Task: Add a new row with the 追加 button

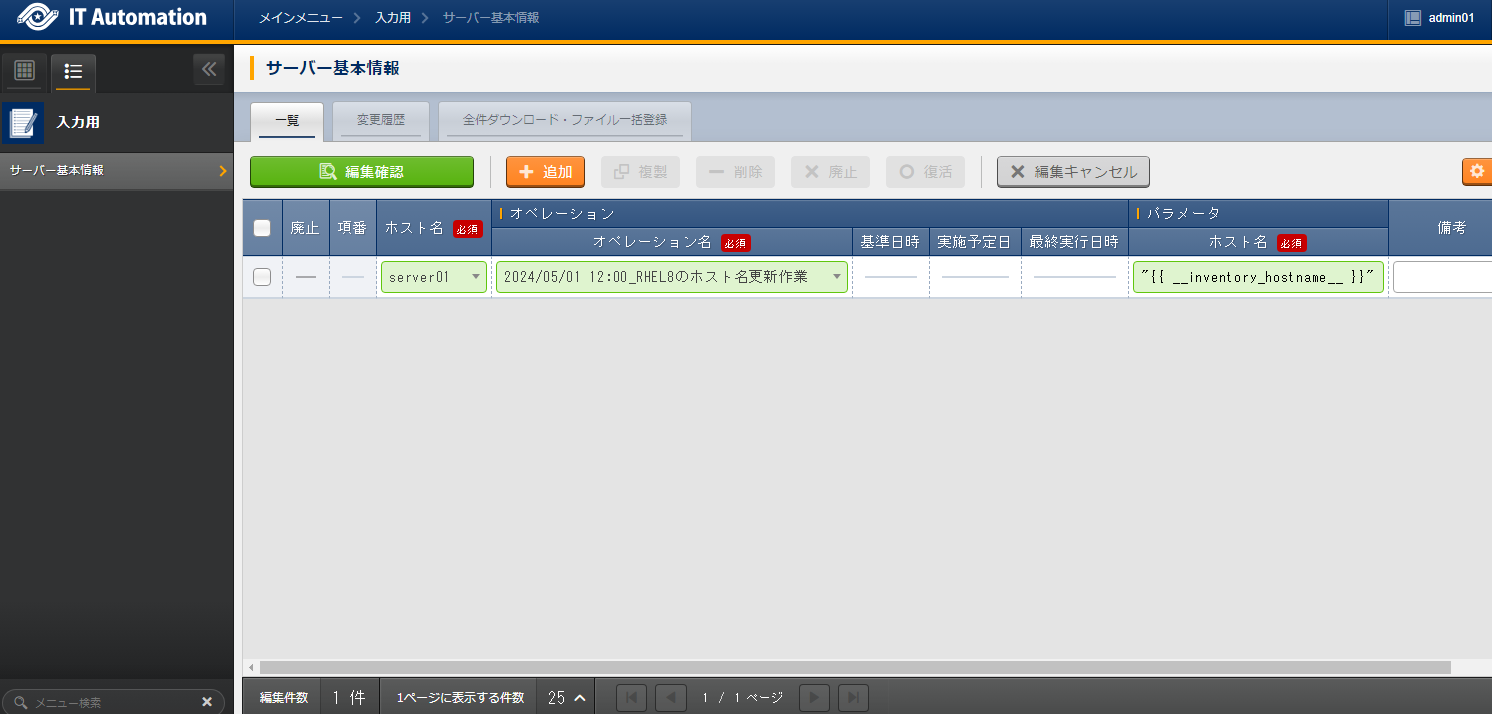Action: pos(545,171)
